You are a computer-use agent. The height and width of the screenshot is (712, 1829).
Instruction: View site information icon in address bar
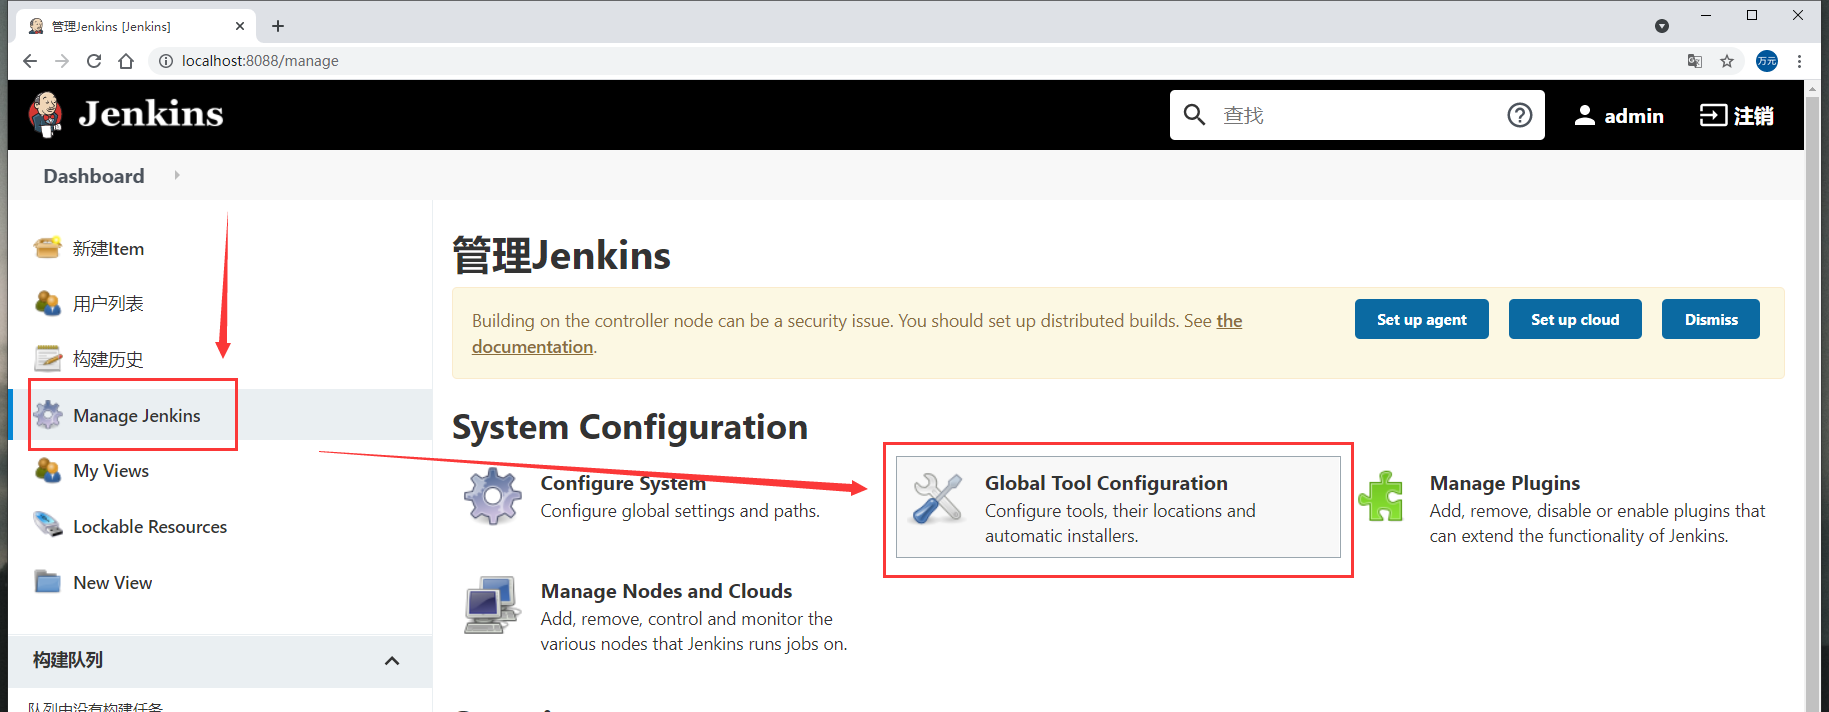pyautogui.click(x=166, y=61)
